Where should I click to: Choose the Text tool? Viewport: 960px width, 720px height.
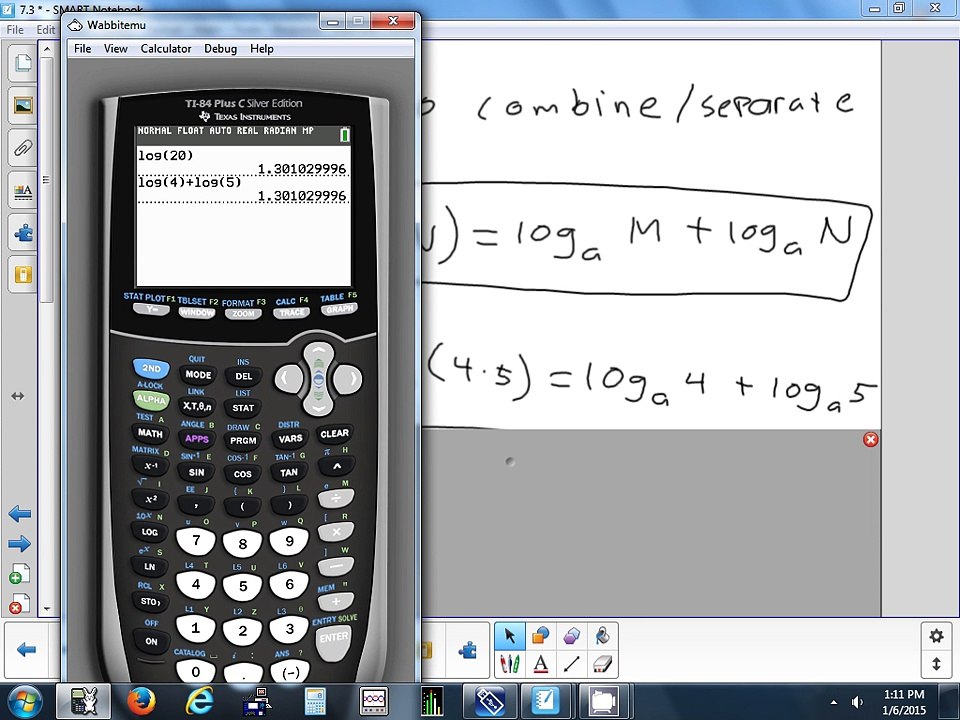(541, 664)
